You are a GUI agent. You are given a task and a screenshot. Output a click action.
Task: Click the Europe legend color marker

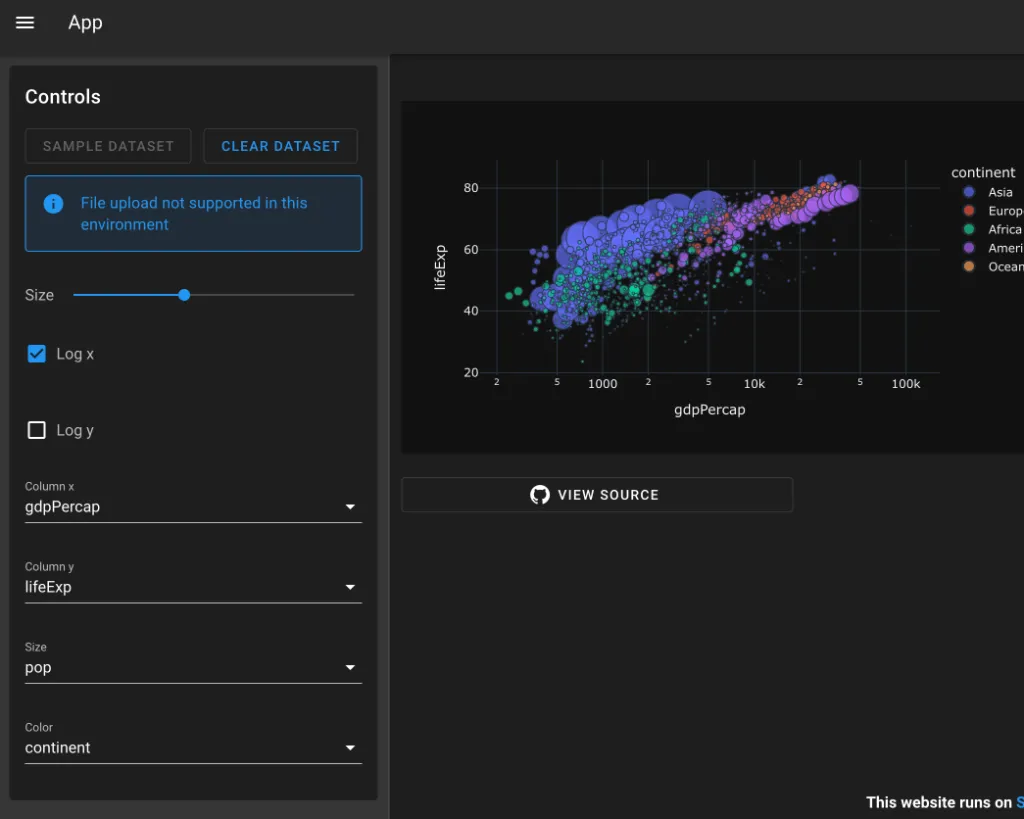pos(968,211)
